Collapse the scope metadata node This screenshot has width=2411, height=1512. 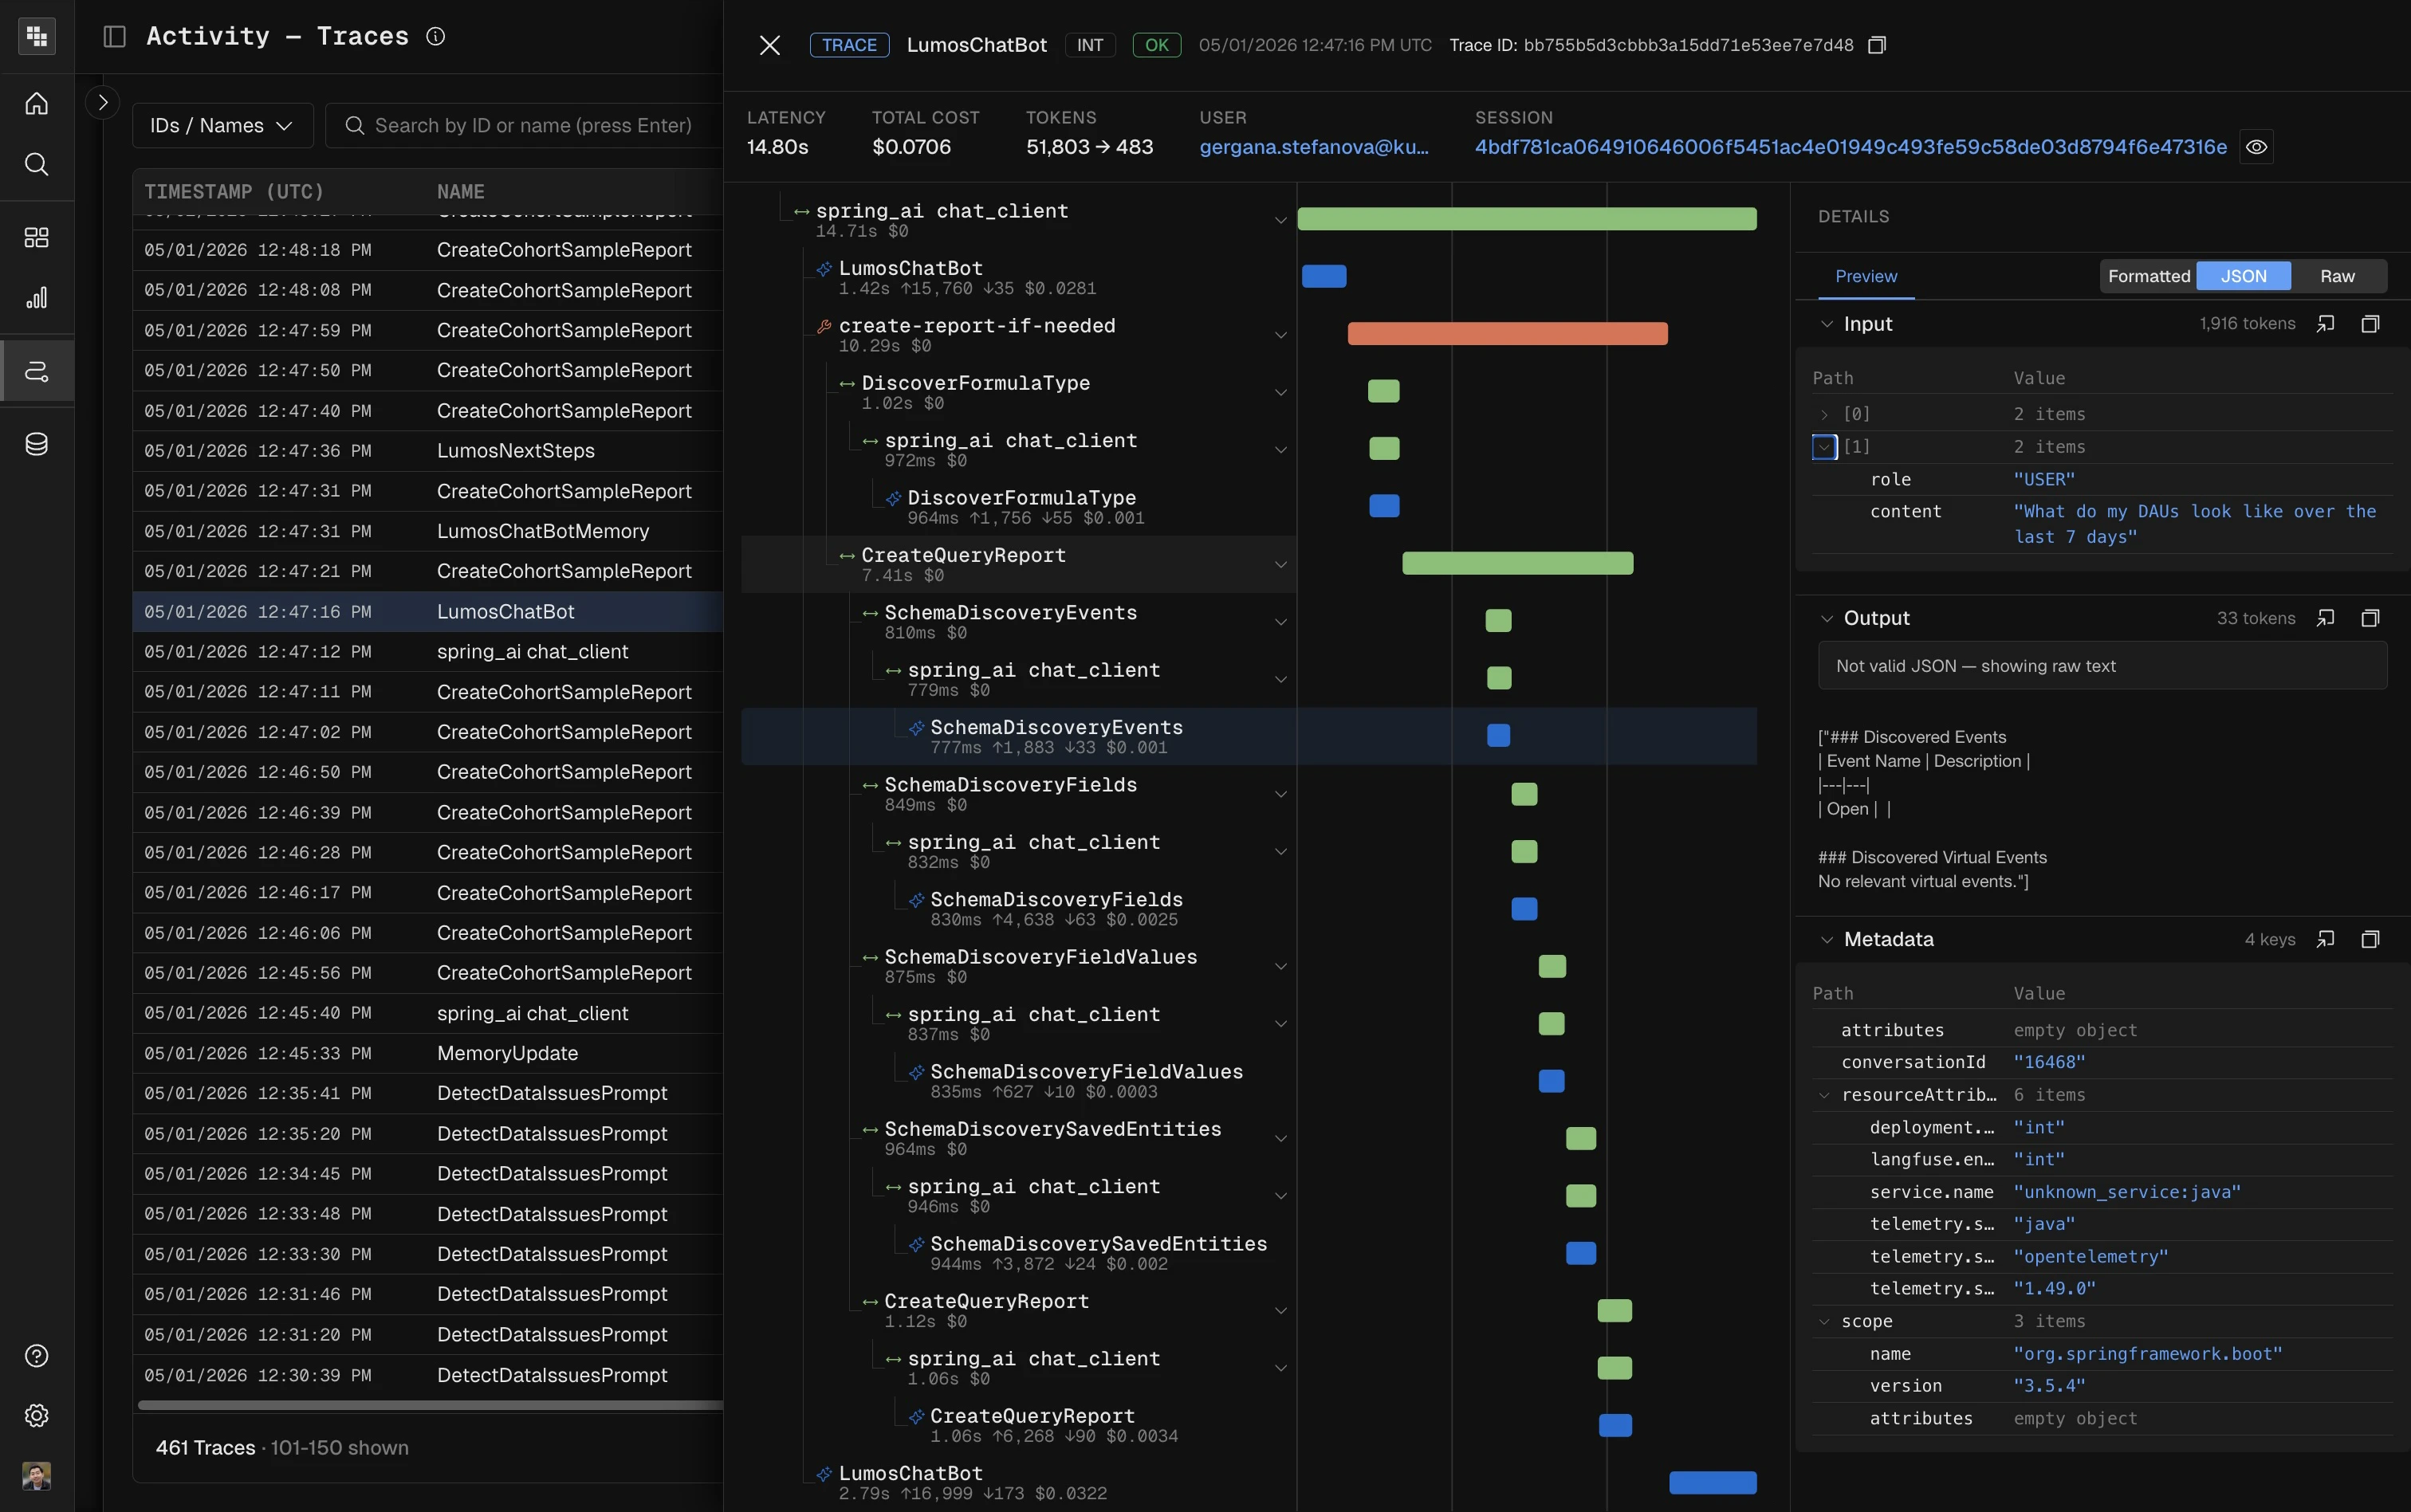tap(1824, 1322)
